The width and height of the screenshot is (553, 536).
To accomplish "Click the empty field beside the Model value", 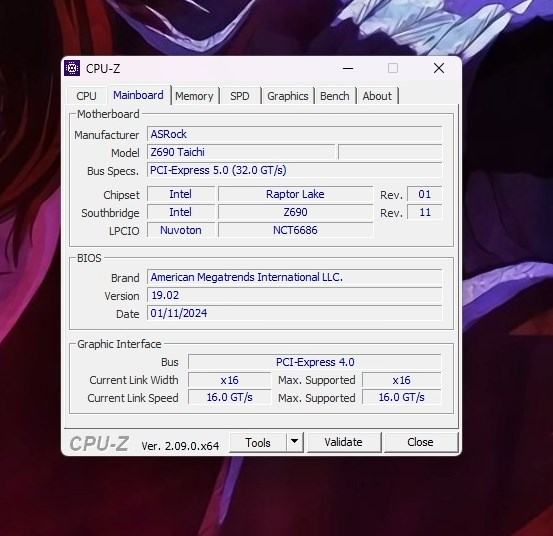I will 390,152.
